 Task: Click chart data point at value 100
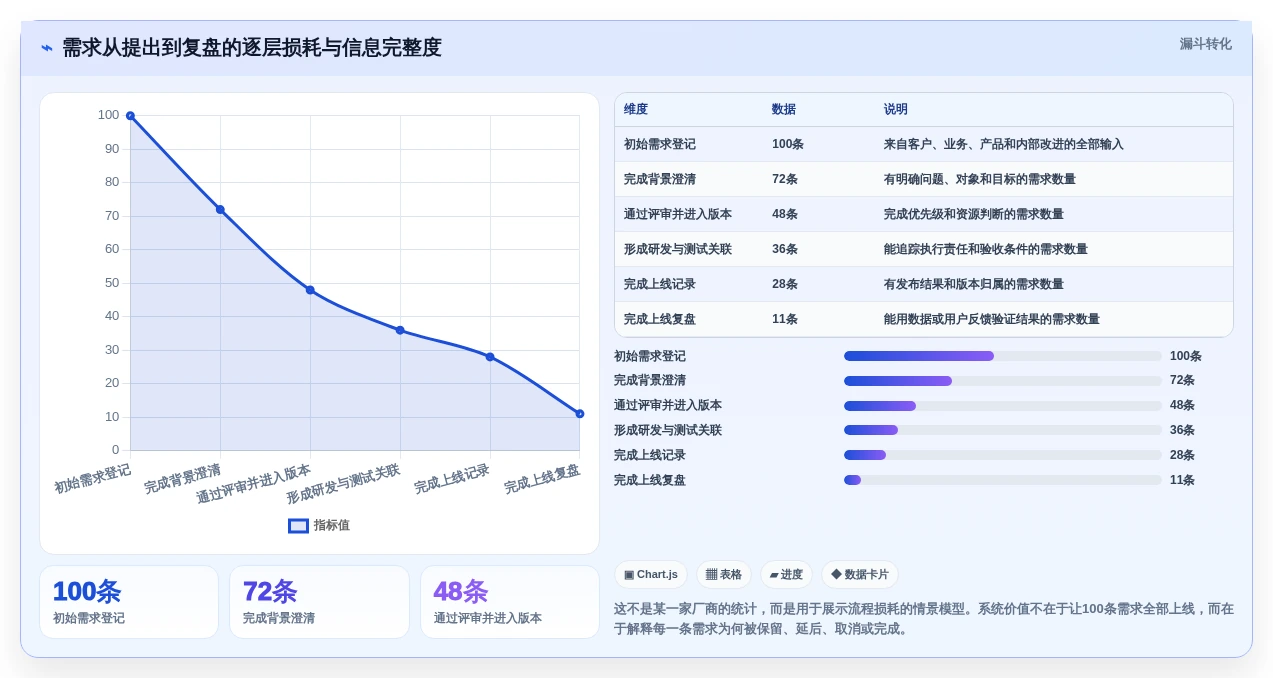click(130, 116)
